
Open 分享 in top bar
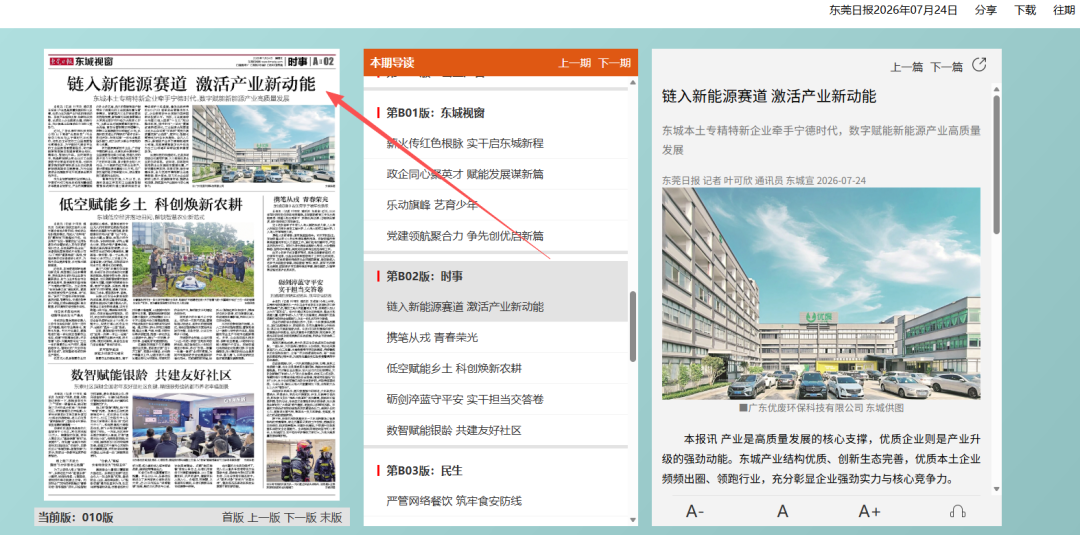[986, 10]
